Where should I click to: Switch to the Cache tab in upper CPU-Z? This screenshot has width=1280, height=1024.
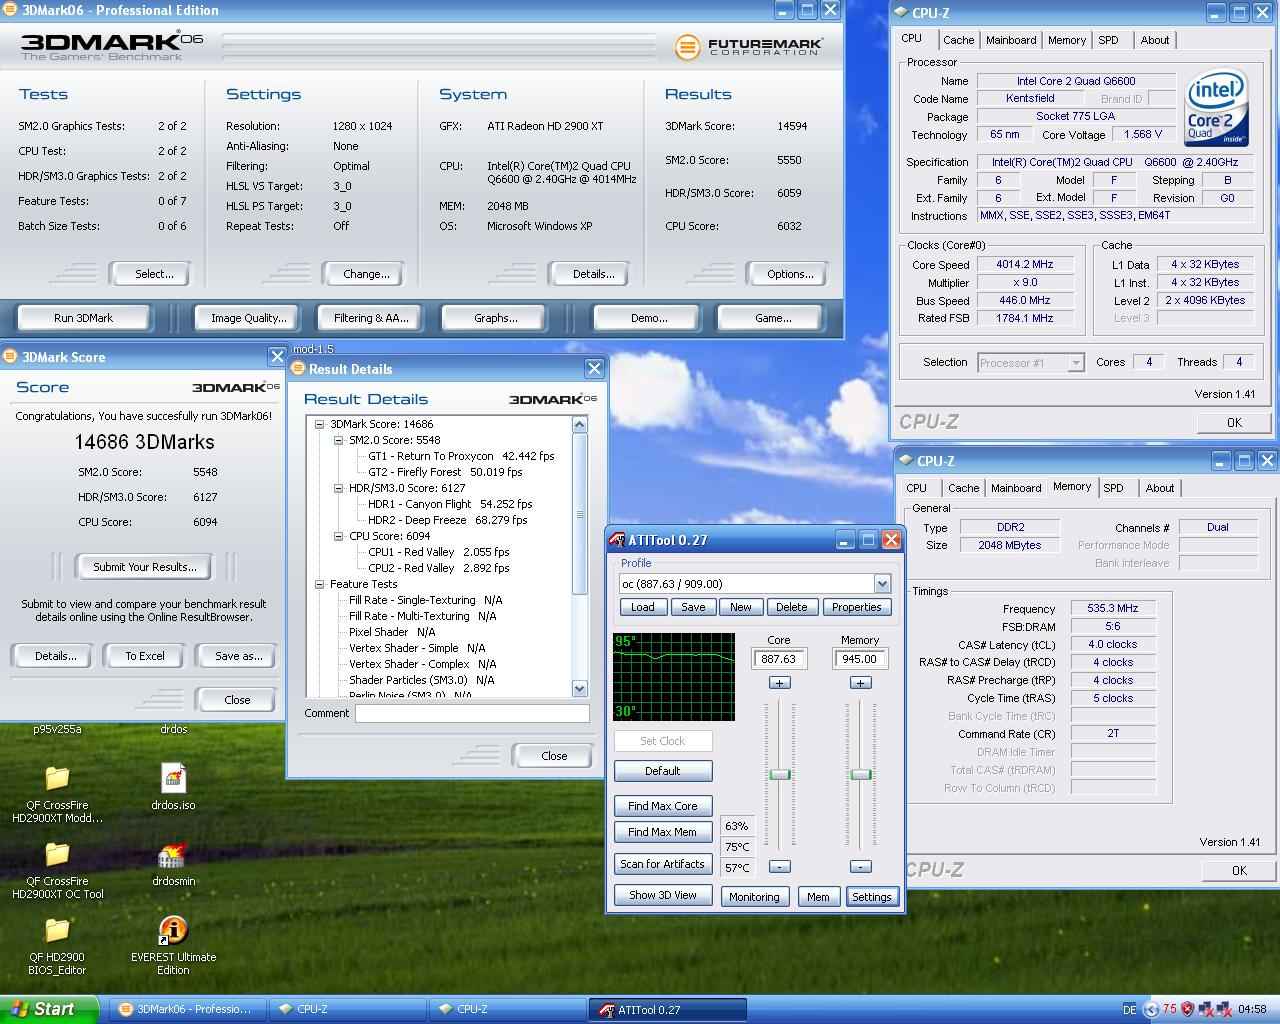958,40
